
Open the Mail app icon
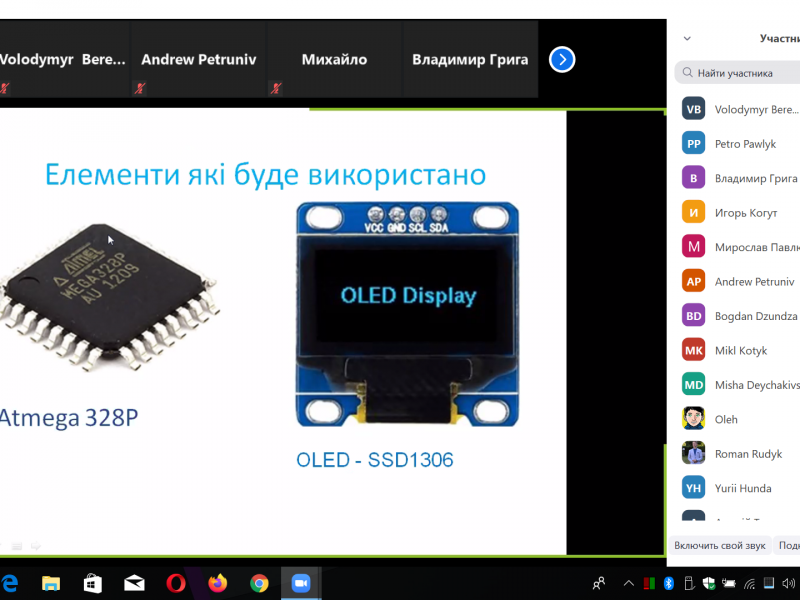click(134, 583)
